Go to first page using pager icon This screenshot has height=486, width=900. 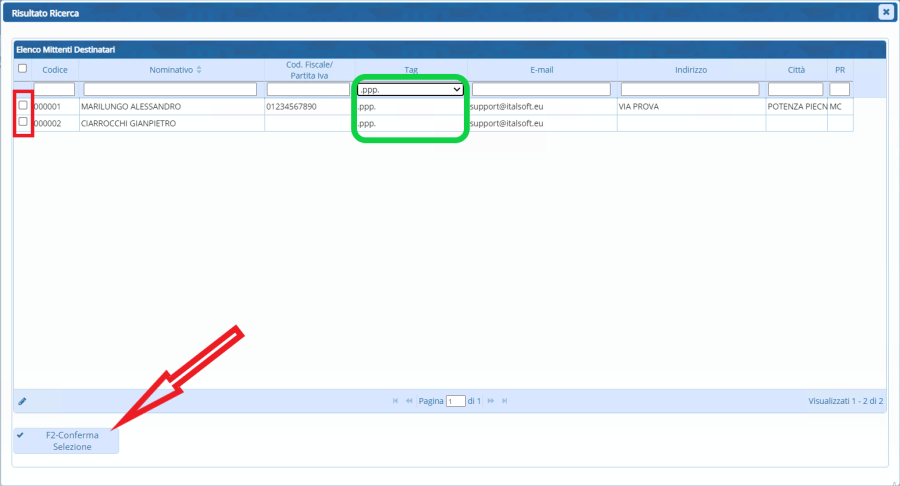point(396,401)
